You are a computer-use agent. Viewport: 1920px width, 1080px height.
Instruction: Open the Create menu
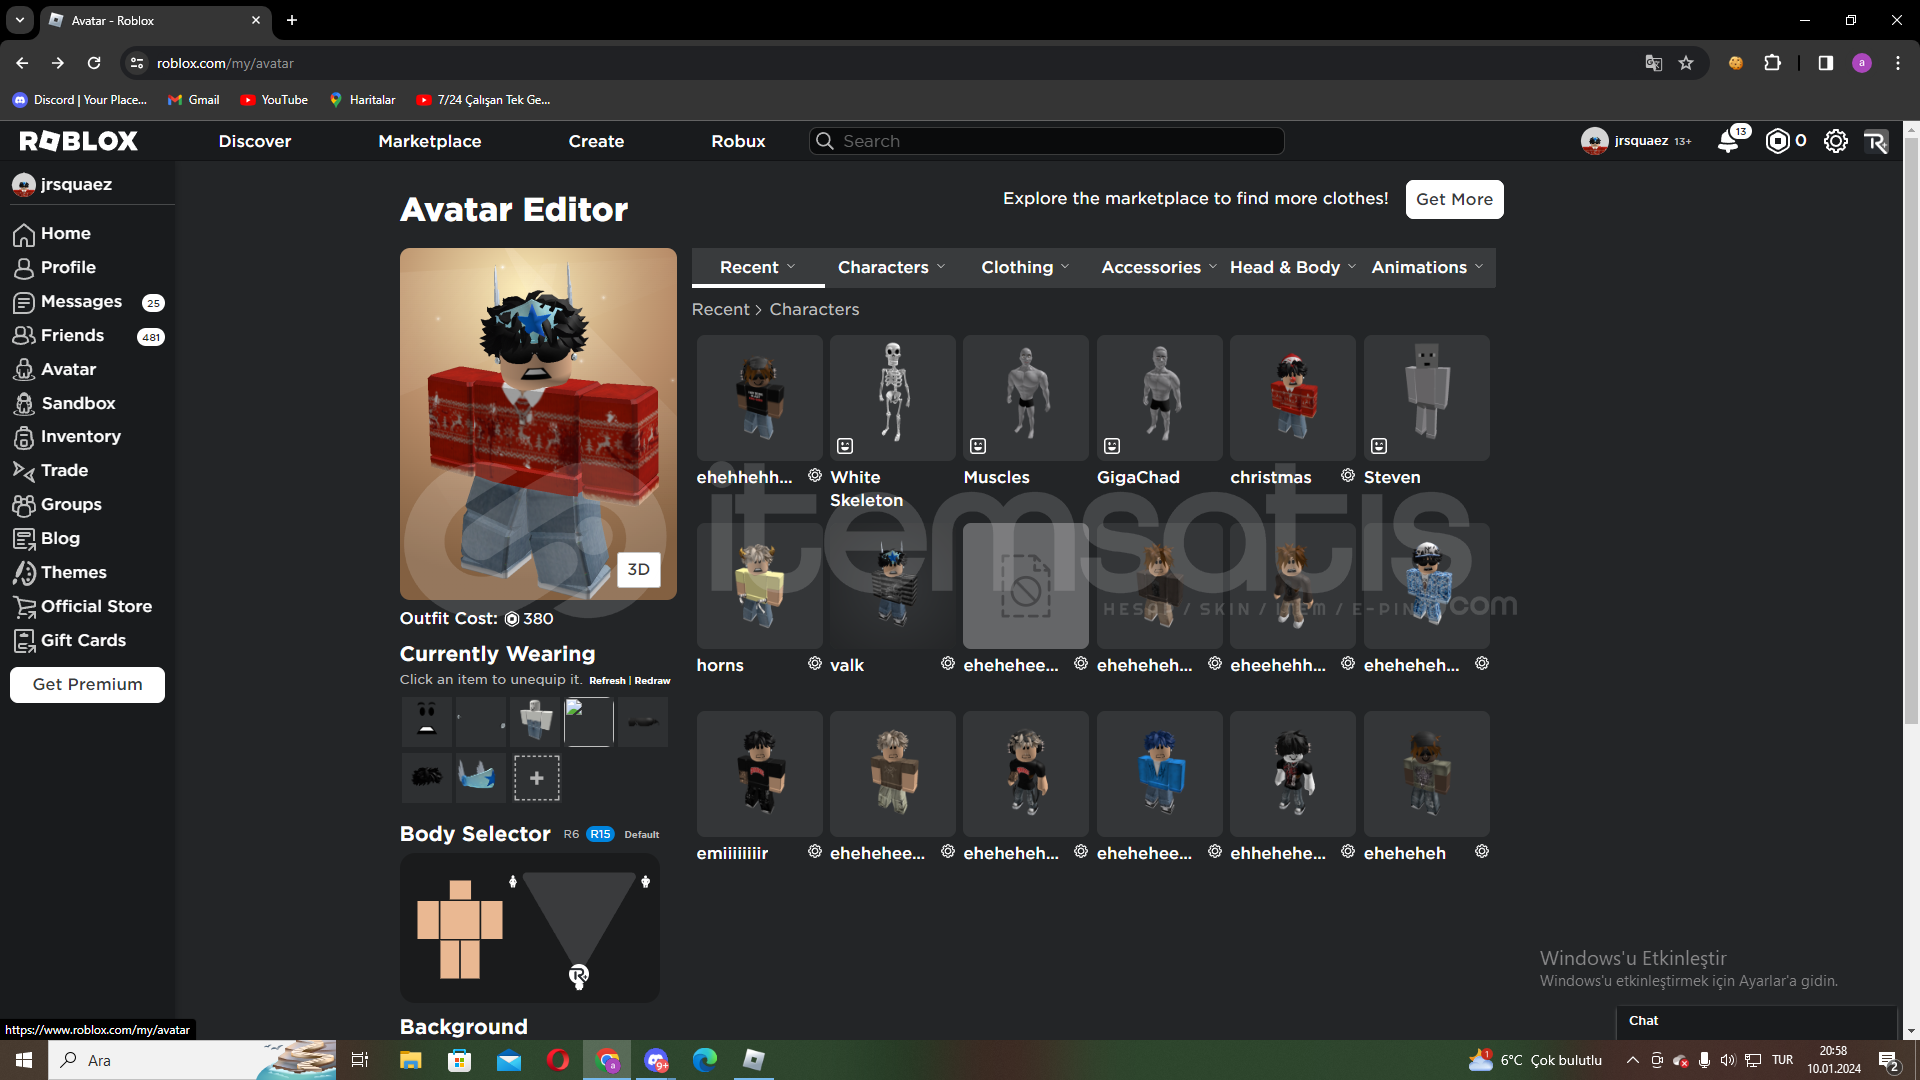(x=597, y=141)
